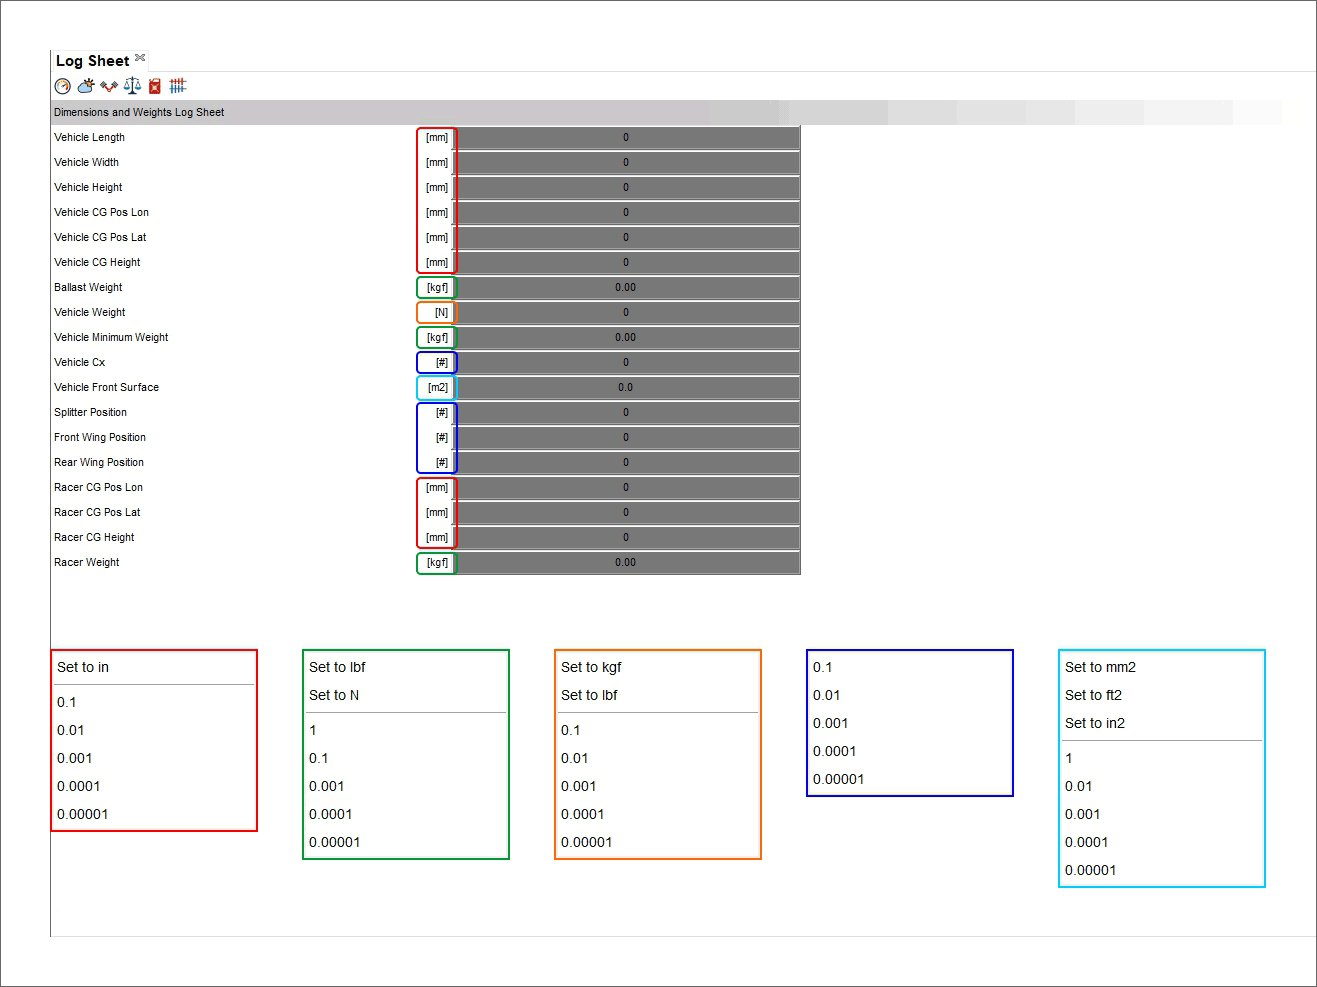Click the Splitter Position value field

pos(627,413)
